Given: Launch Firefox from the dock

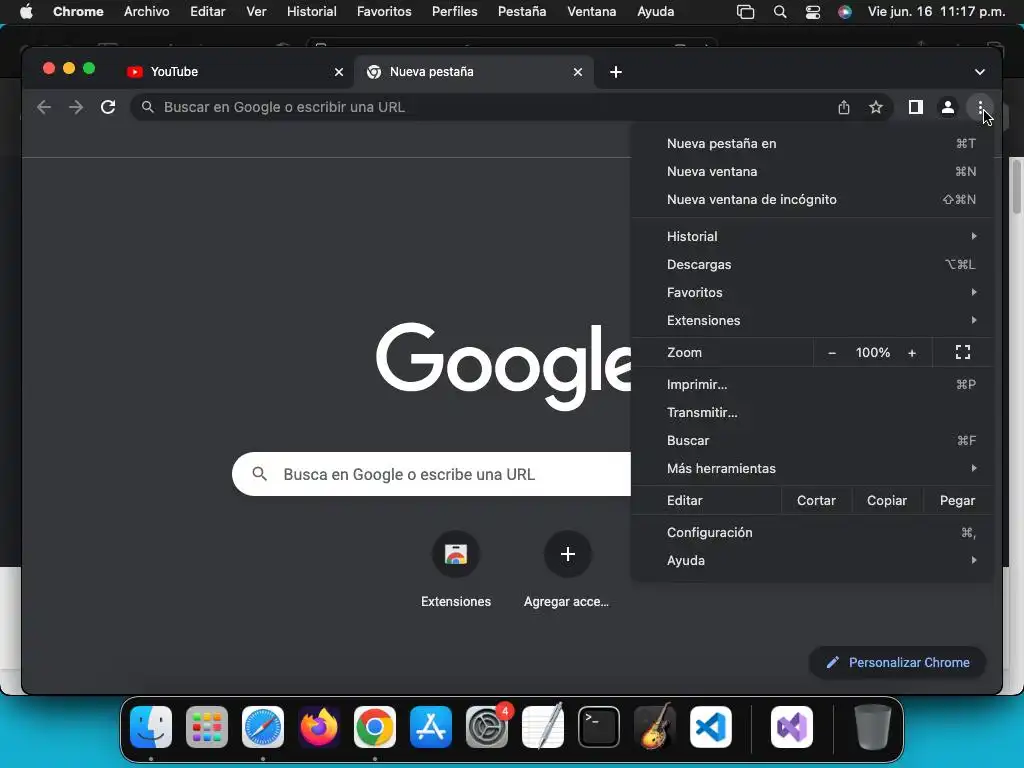Looking at the screenshot, I should click(319, 727).
